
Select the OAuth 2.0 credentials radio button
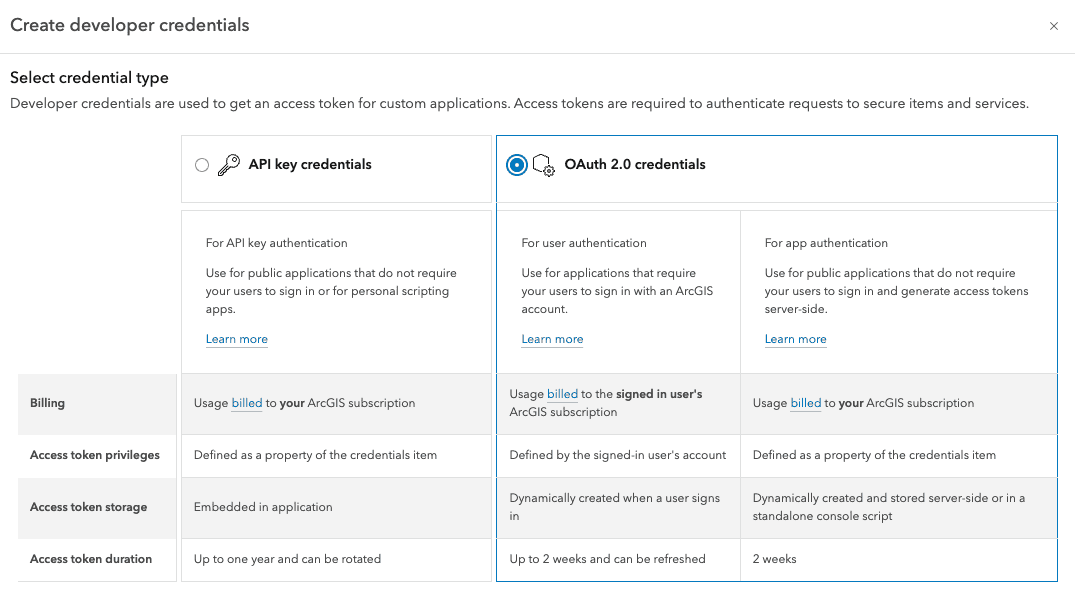(516, 165)
